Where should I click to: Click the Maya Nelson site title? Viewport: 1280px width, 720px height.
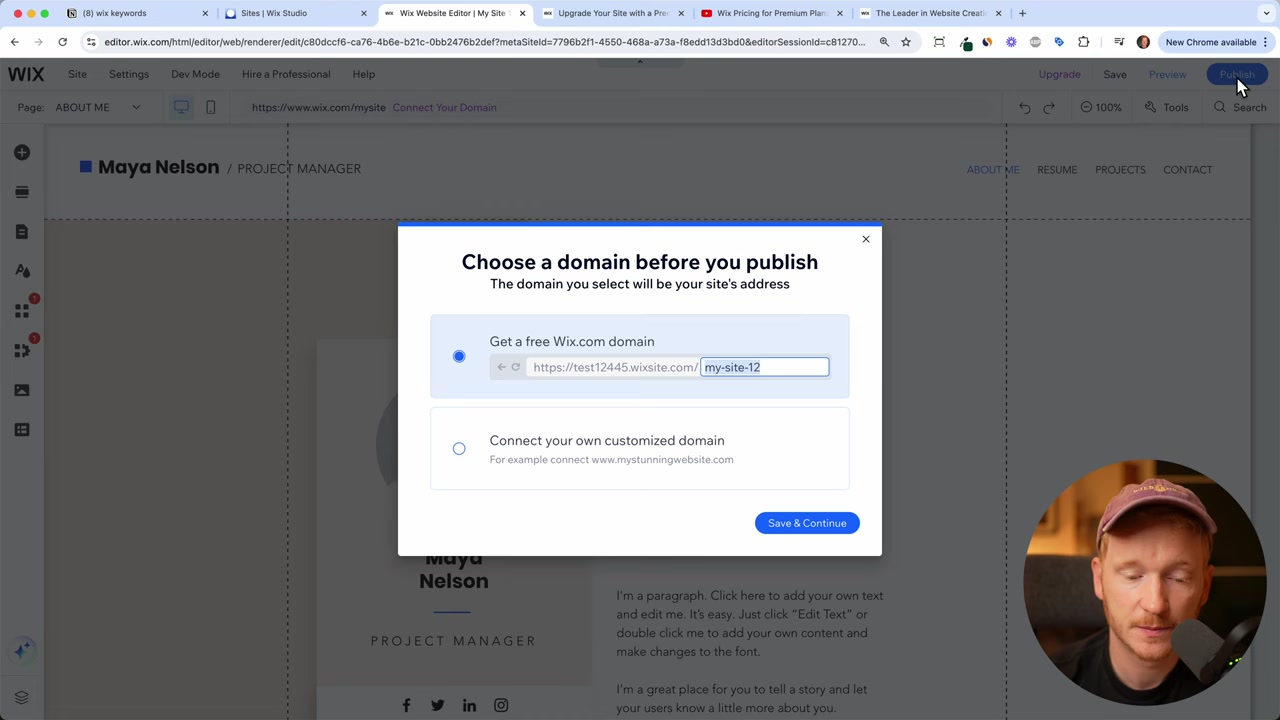coord(158,167)
